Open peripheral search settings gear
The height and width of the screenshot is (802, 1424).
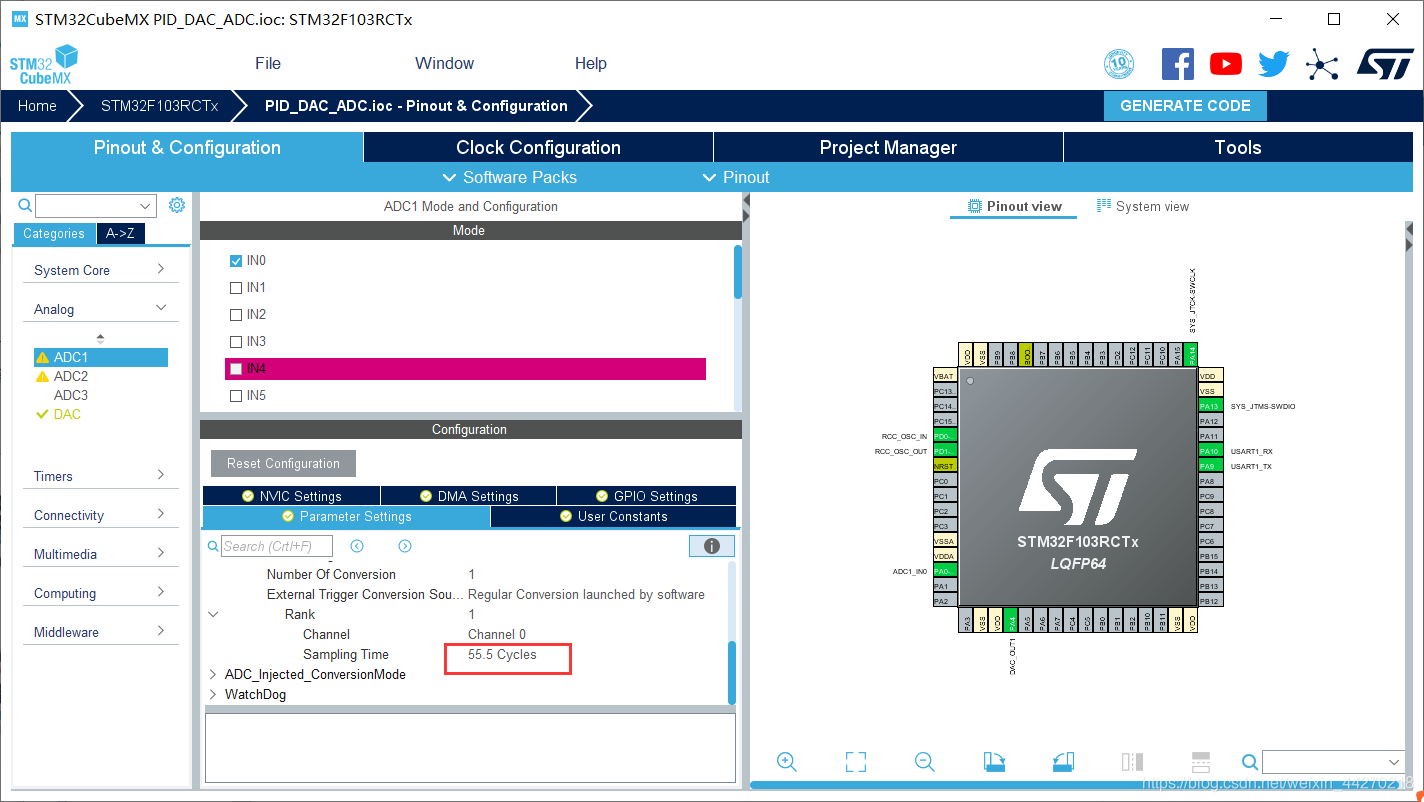coord(177,205)
